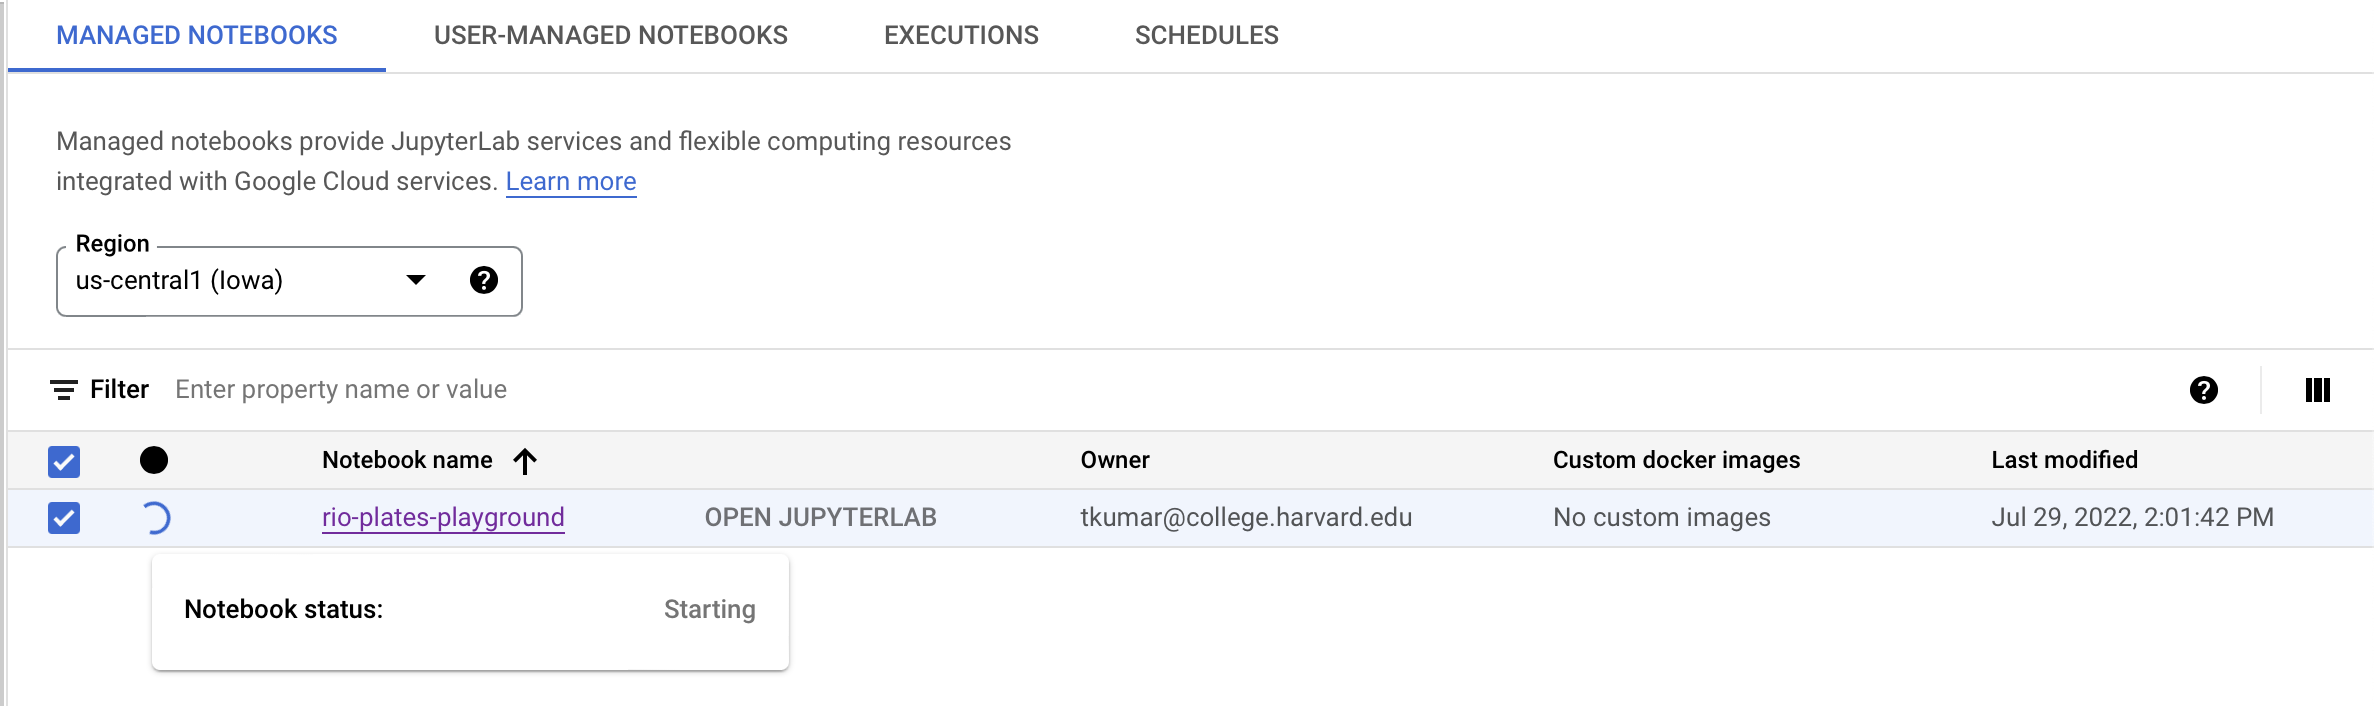Click the filter property name input field

tap(341, 390)
